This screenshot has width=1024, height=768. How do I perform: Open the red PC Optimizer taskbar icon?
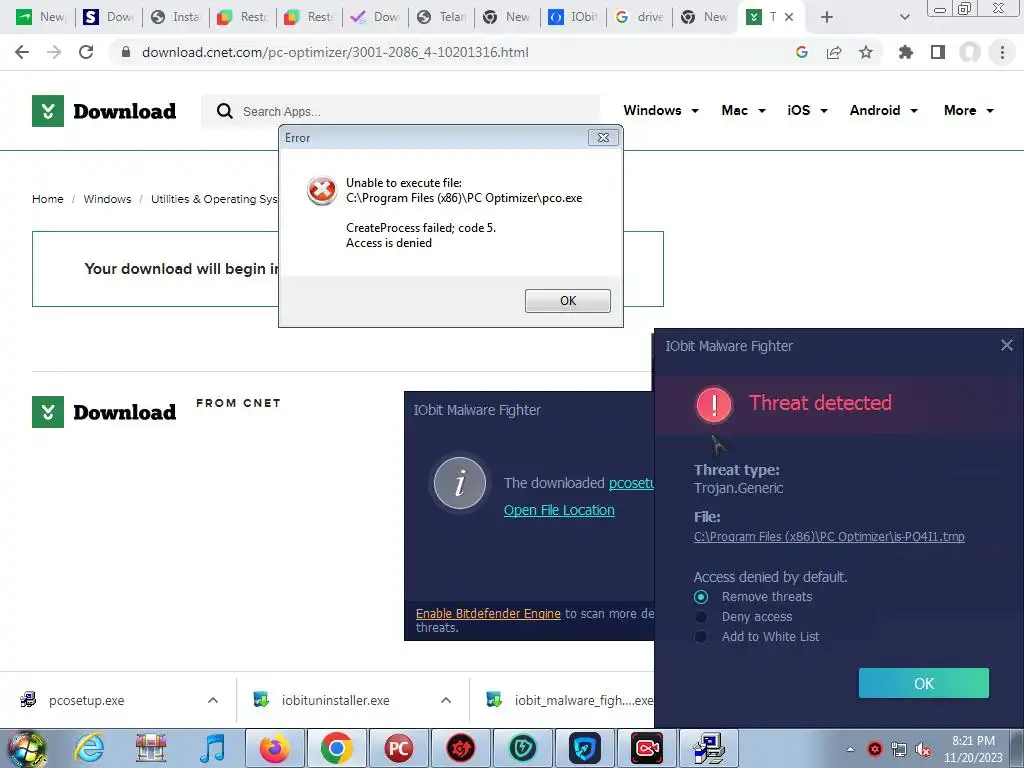(398, 748)
